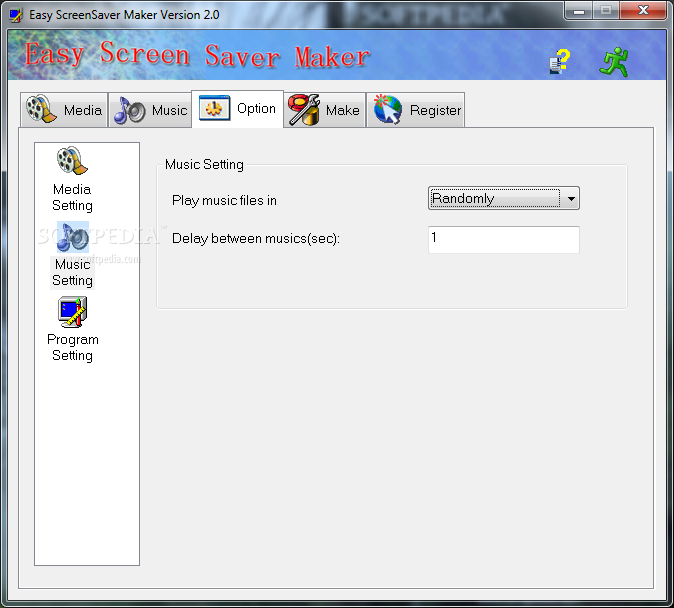The height and width of the screenshot is (608, 674).
Task: Close the Easy ScreenSaver Maker window
Action: 643,11
